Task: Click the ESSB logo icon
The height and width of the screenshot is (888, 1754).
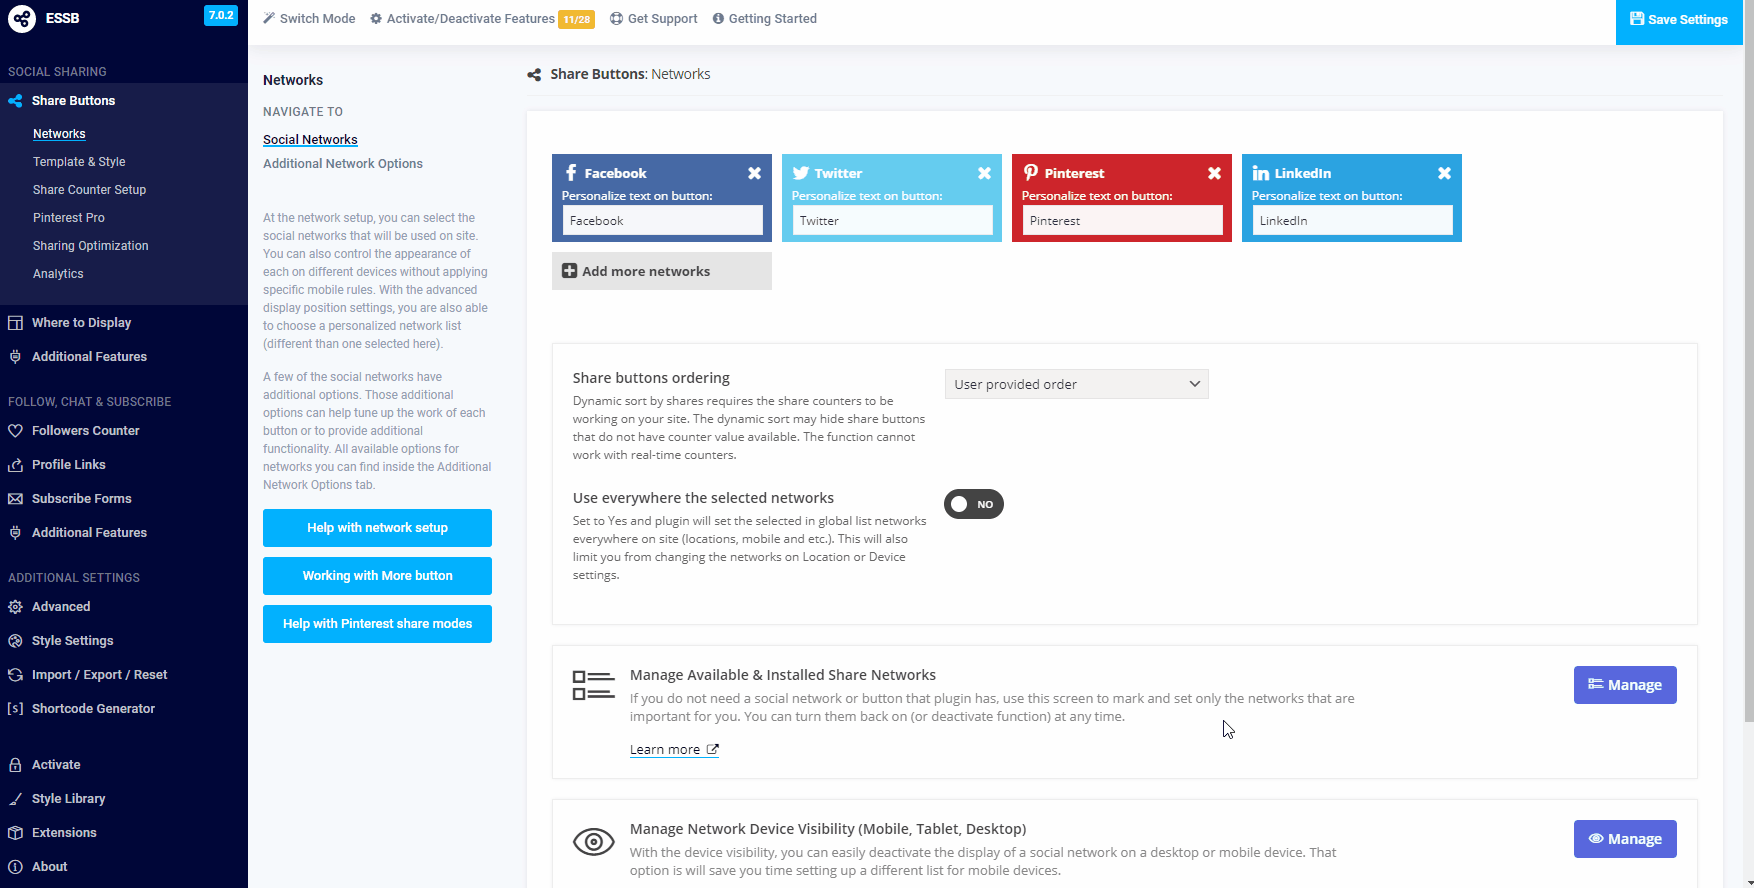Action: 22,18
